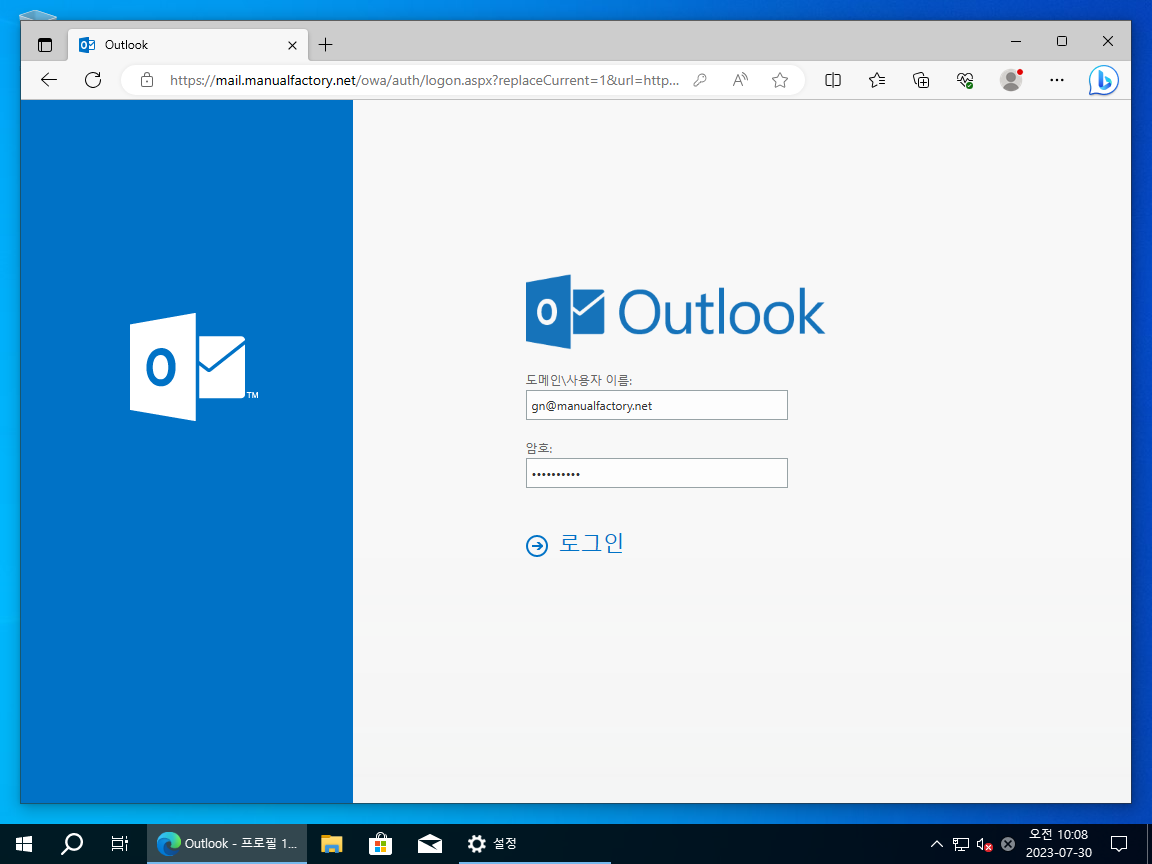The height and width of the screenshot is (864, 1152).
Task: Open the Edge profile avatar
Action: coord(1012,80)
